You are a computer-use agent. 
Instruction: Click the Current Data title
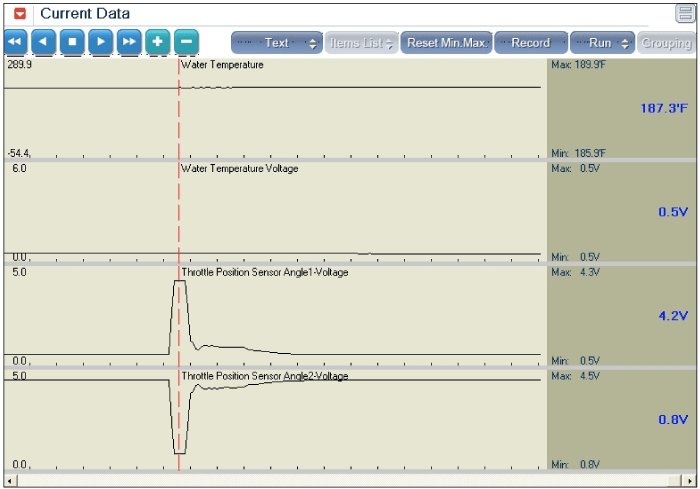(x=85, y=13)
